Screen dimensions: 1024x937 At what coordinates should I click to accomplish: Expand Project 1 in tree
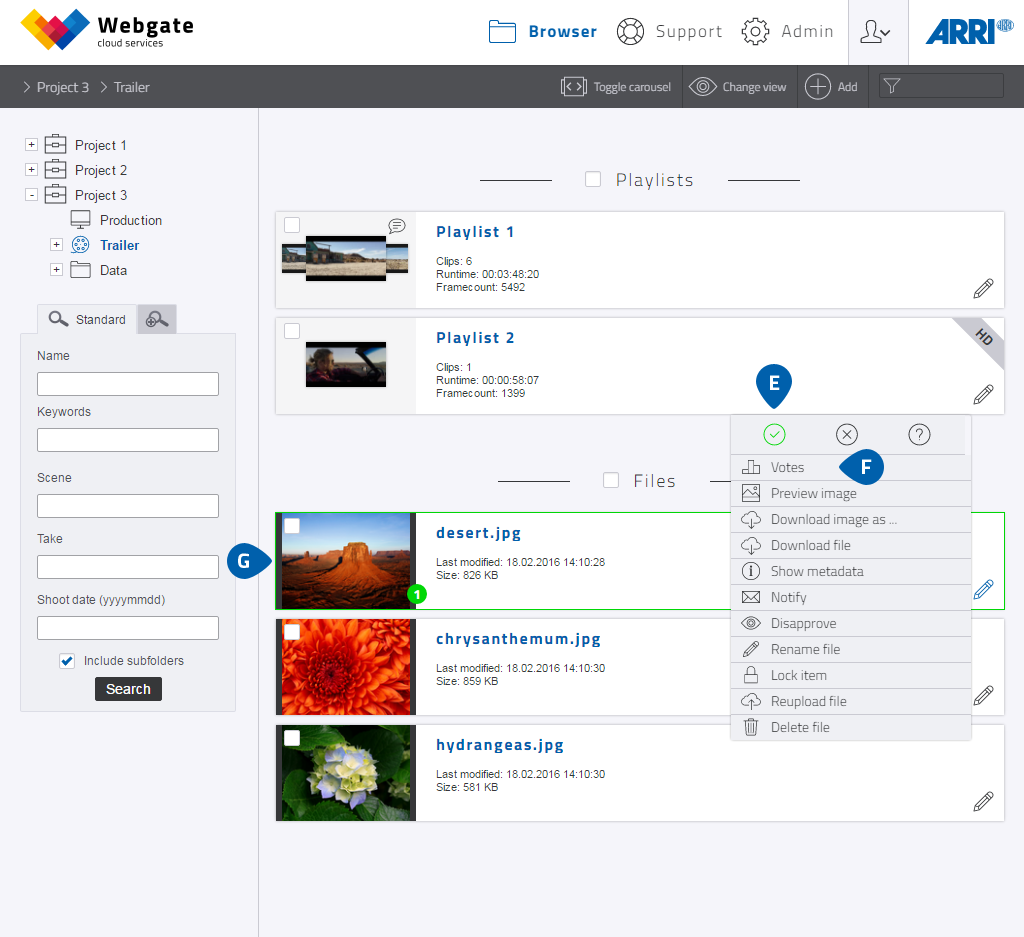point(31,144)
